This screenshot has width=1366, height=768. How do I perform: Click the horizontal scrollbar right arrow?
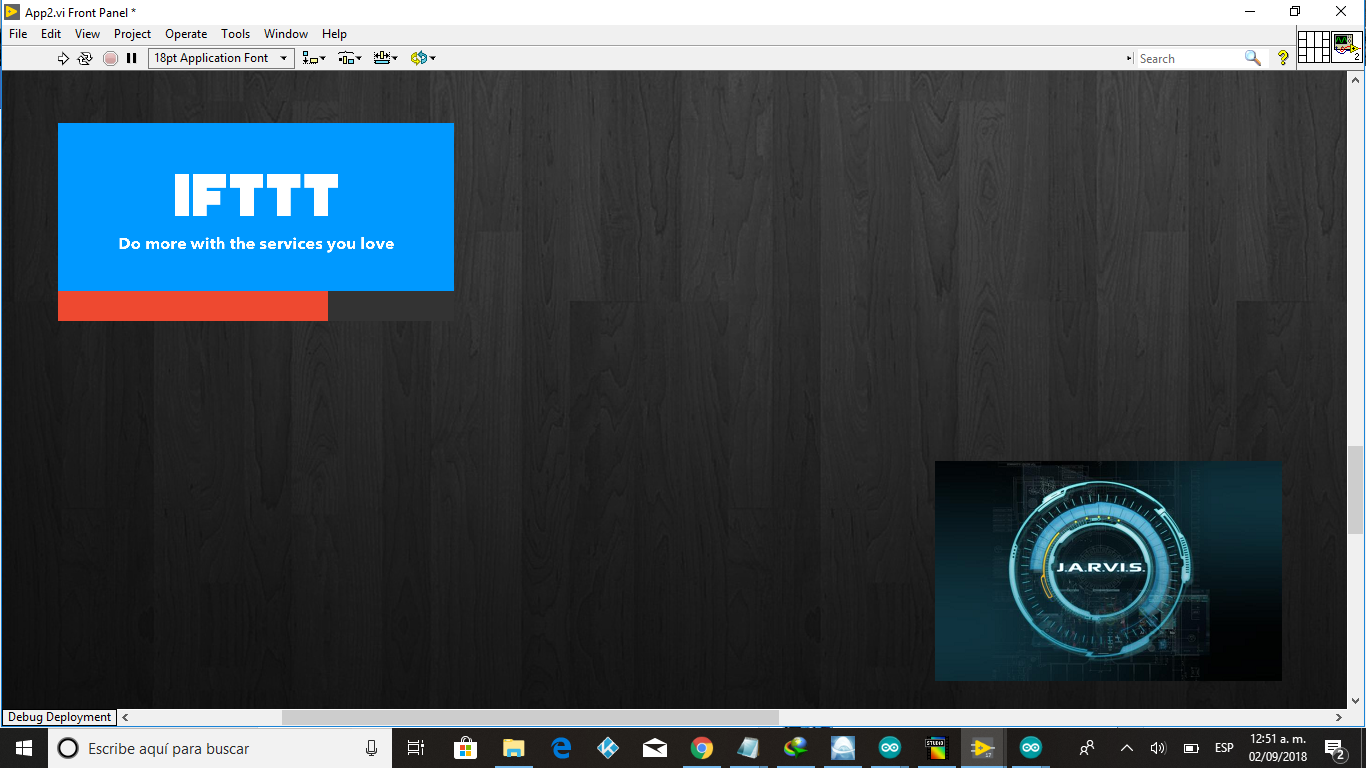(1339, 717)
